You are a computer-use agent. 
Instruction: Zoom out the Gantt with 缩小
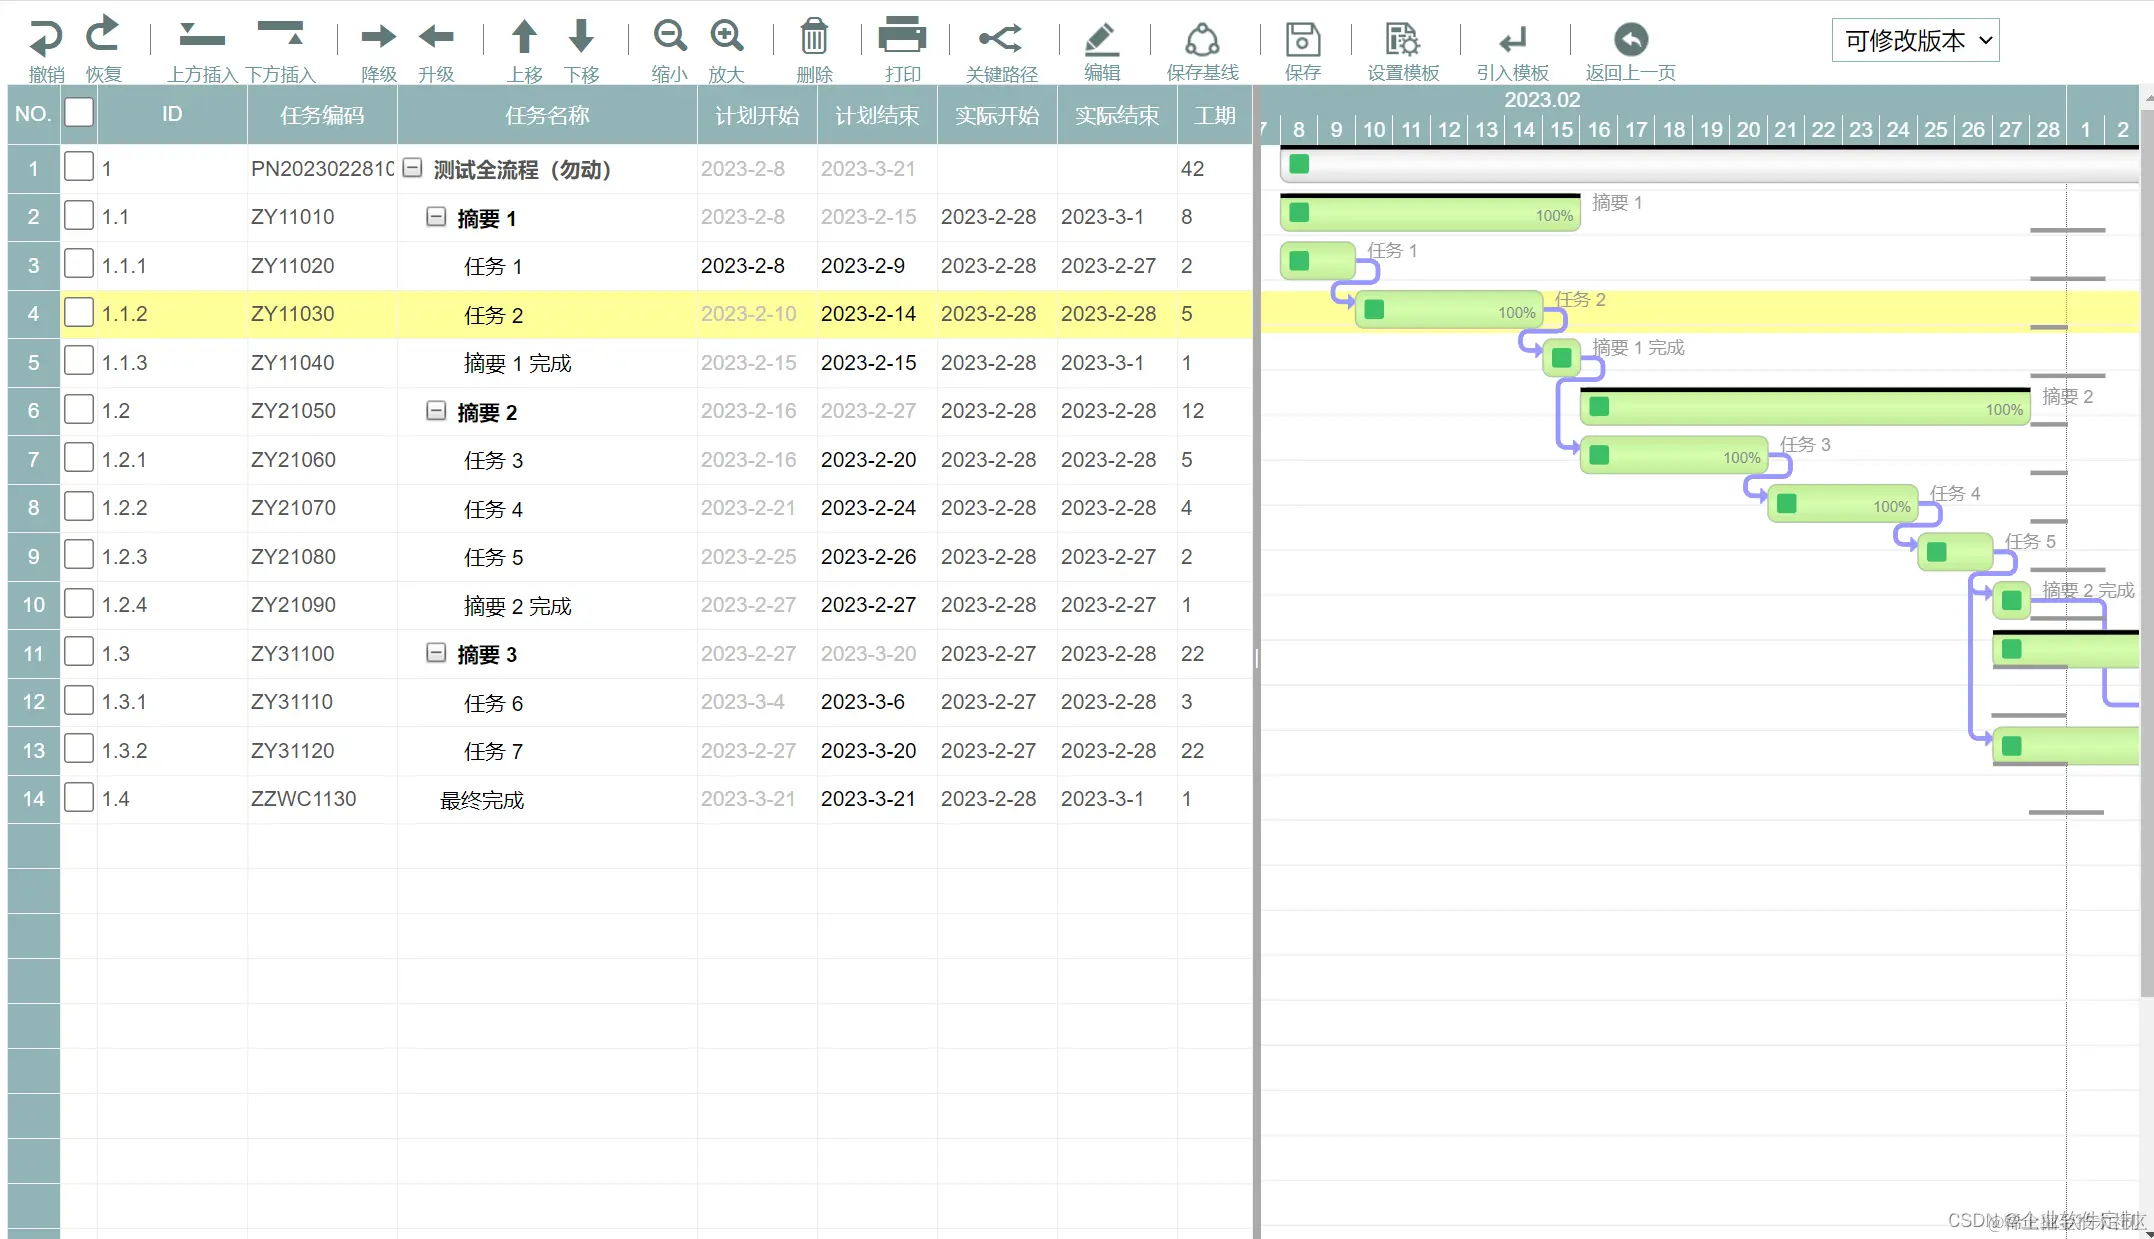669,37
